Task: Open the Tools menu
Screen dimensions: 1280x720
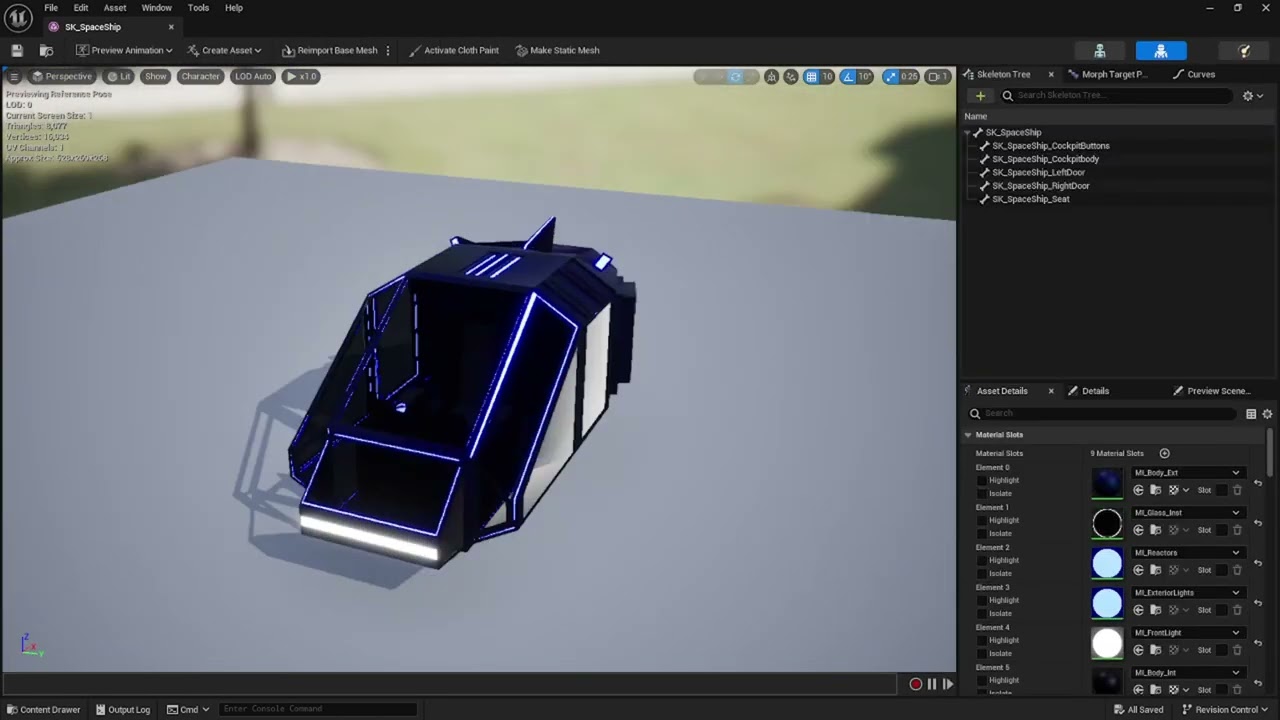Action: click(x=198, y=8)
